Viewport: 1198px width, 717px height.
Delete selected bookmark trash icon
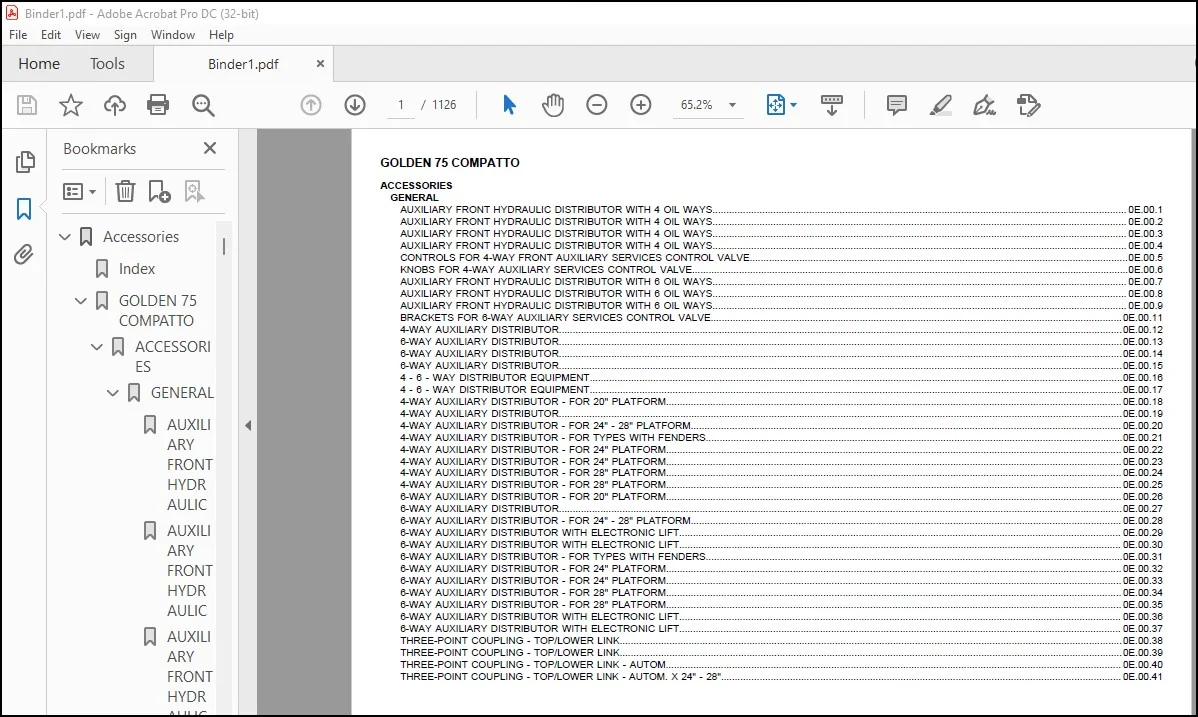pyautogui.click(x=125, y=191)
